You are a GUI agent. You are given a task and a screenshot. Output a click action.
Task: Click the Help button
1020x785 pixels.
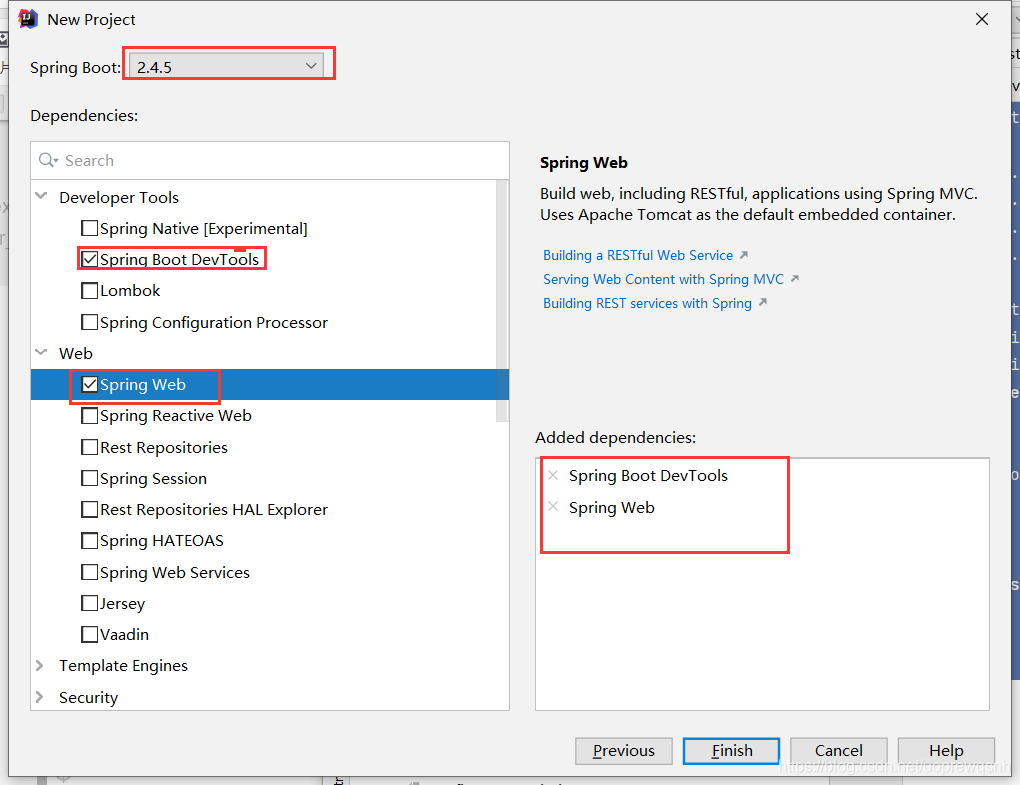946,751
